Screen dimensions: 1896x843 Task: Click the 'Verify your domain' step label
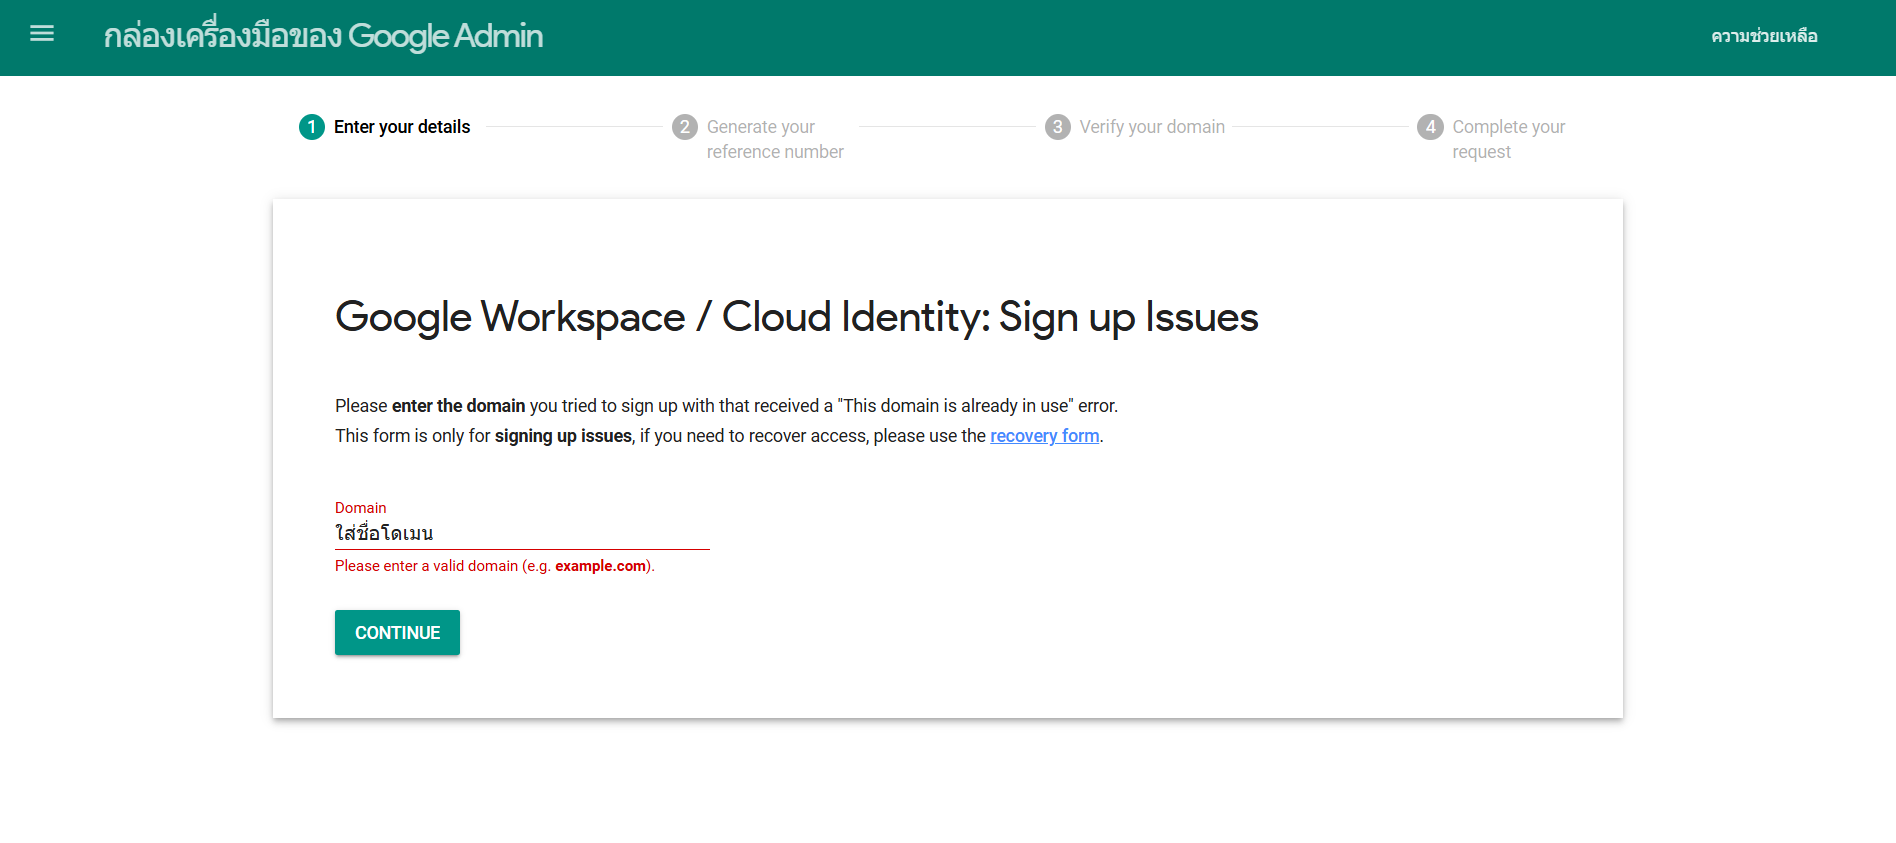coord(1152,127)
